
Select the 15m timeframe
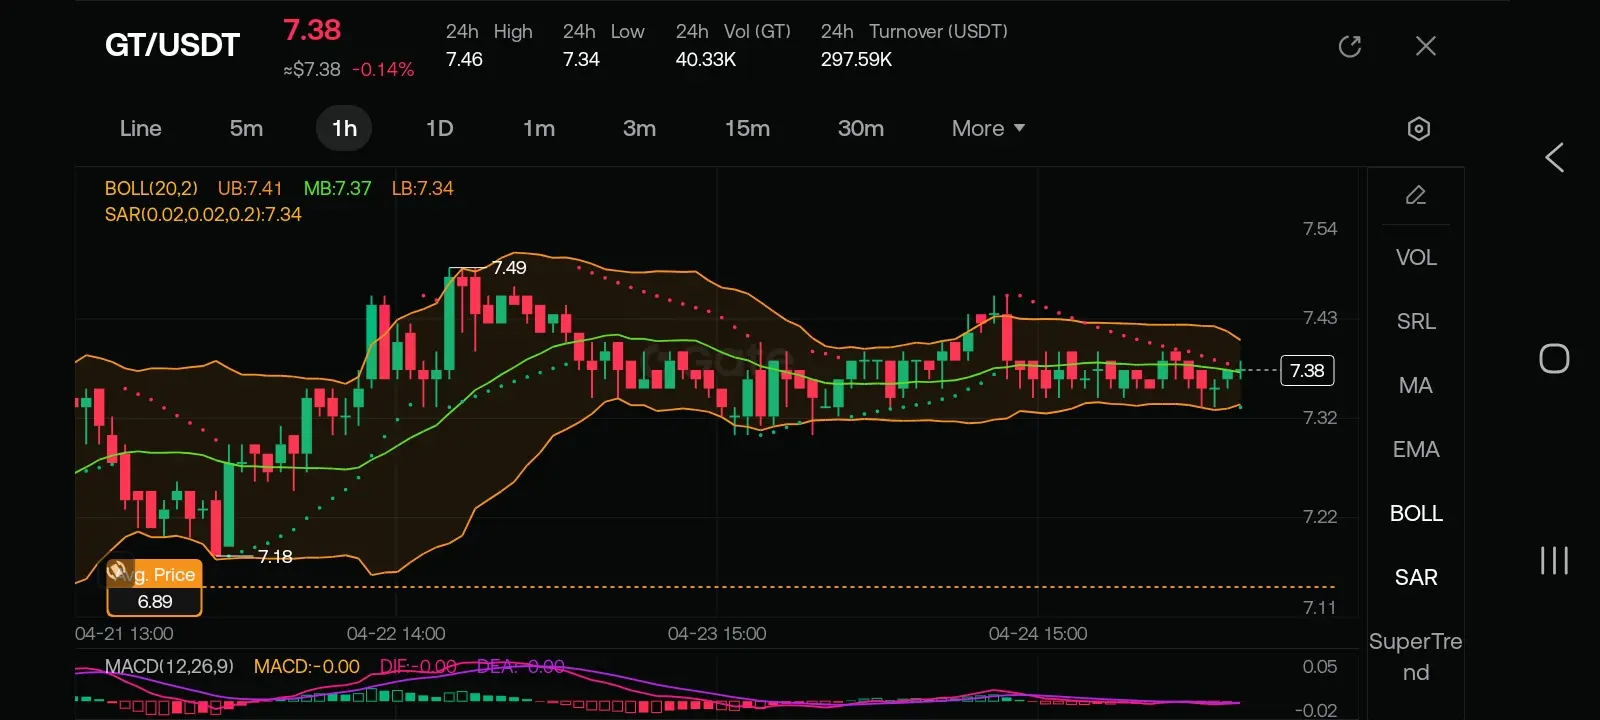[747, 128]
